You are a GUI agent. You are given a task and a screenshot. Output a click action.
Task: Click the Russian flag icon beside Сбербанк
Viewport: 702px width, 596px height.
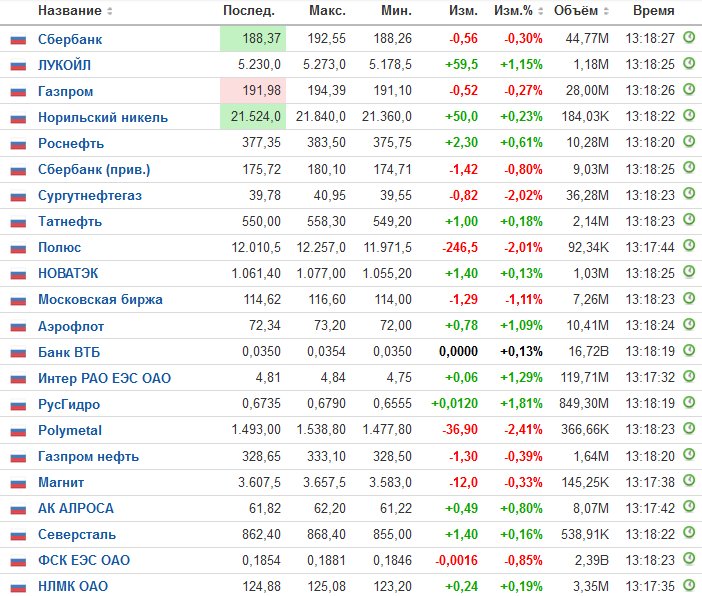point(18,40)
